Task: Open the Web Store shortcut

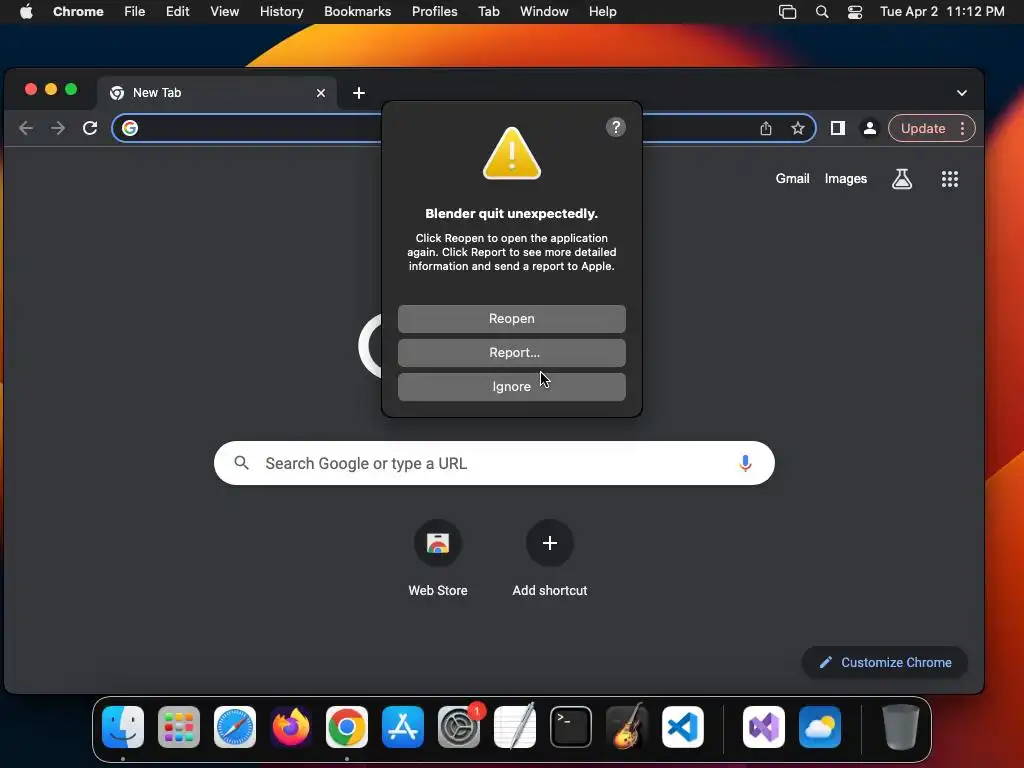Action: 438,558
